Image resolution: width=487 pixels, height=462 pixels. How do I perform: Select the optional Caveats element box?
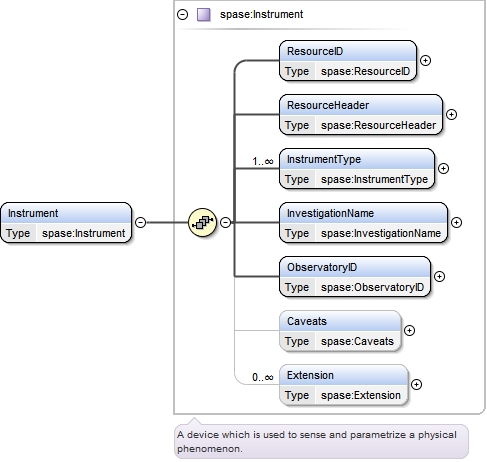click(340, 331)
